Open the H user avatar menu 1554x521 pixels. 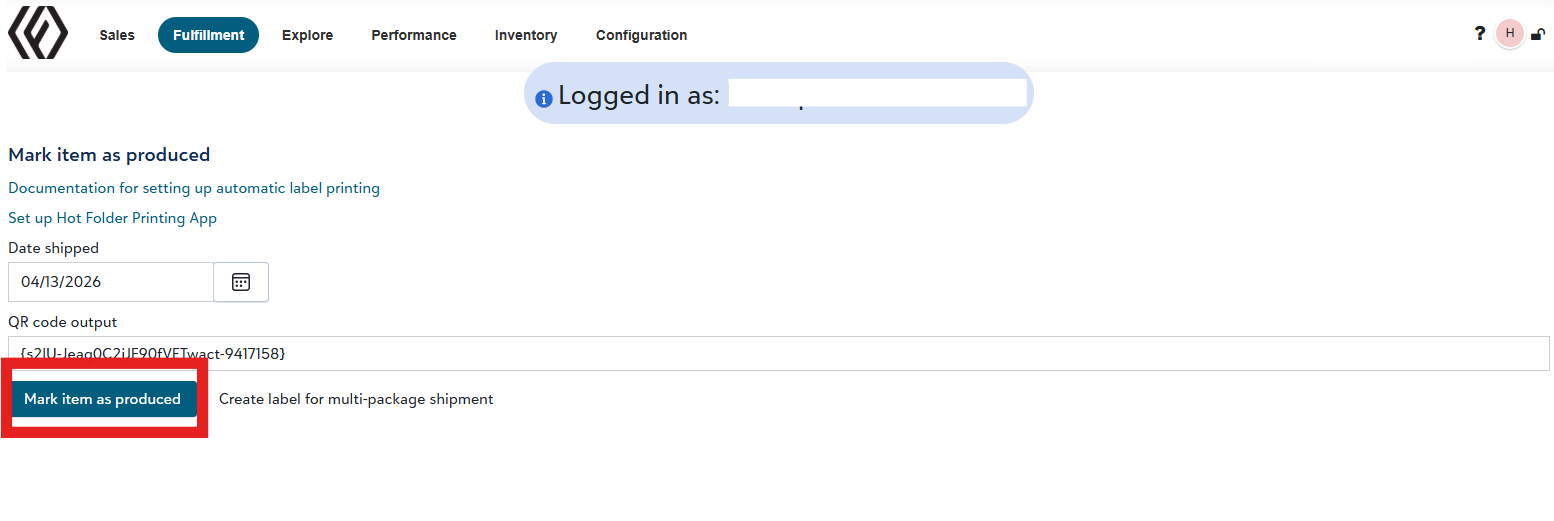pyautogui.click(x=1510, y=33)
